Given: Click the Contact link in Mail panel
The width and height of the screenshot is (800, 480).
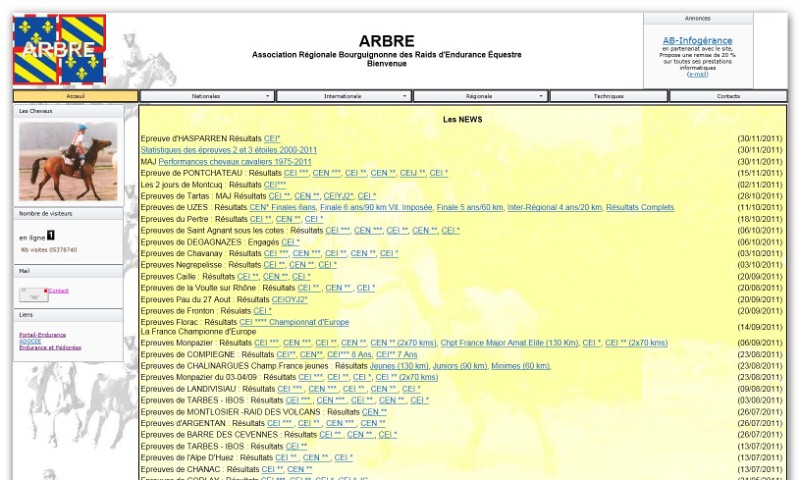Looking at the screenshot, I should point(59,291).
